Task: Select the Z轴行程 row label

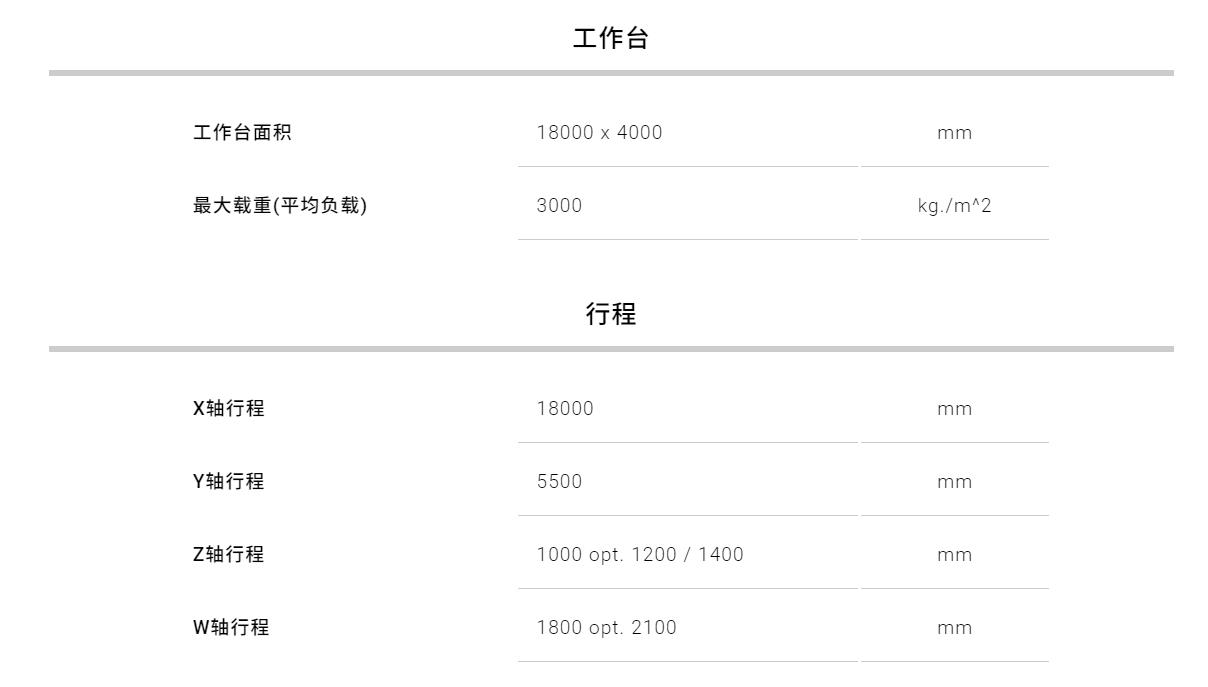Action: coord(229,554)
